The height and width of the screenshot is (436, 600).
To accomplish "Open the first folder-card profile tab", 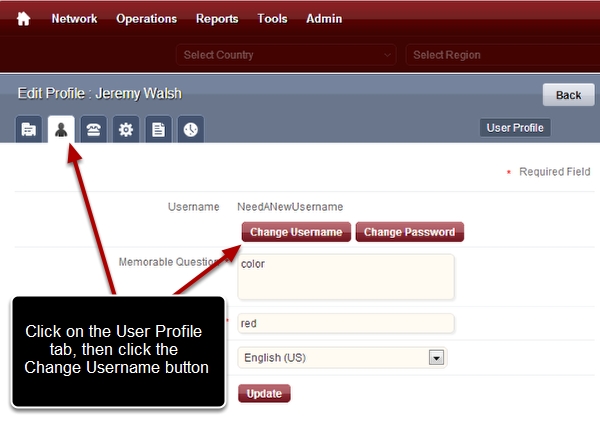I will [30, 129].
